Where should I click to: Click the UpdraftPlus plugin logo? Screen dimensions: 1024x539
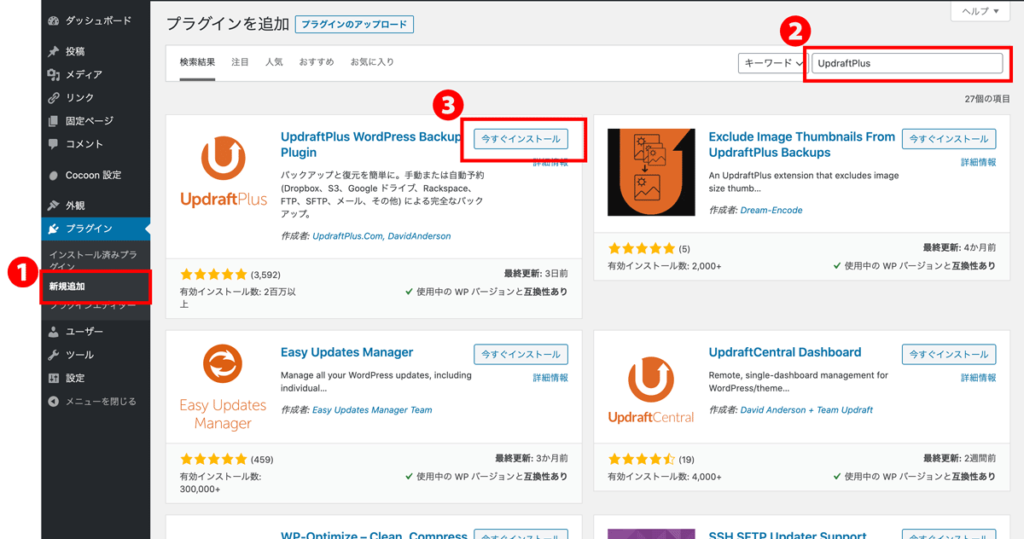223,172
